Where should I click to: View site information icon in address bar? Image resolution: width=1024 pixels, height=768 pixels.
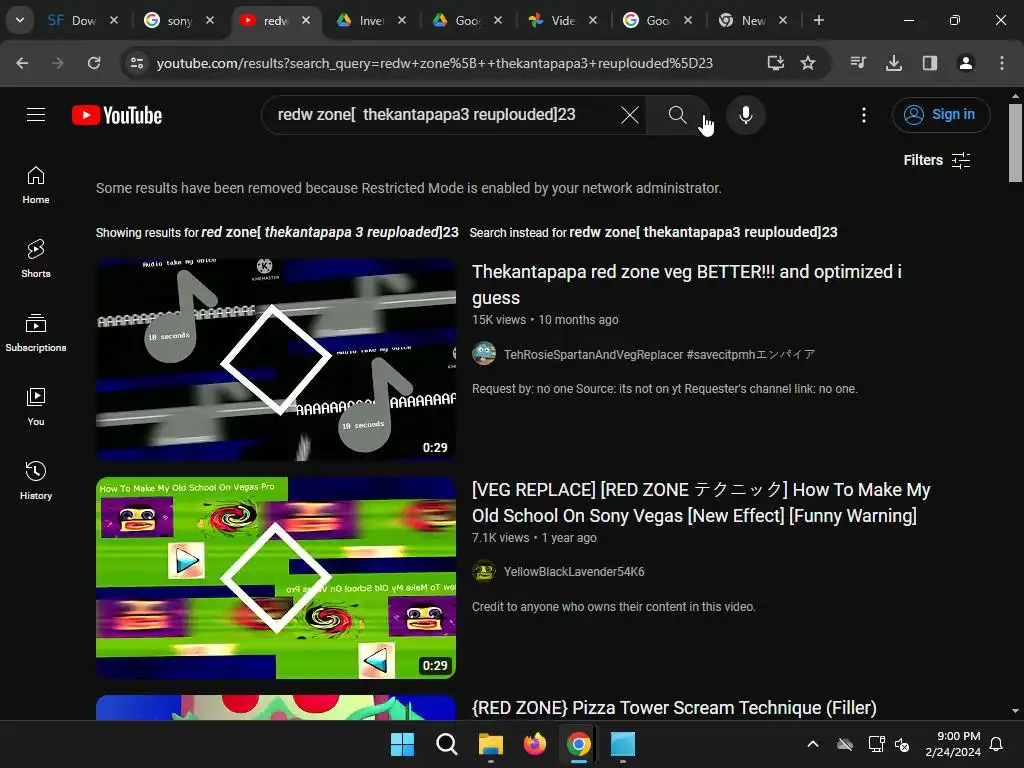click(x=137, y=63)
